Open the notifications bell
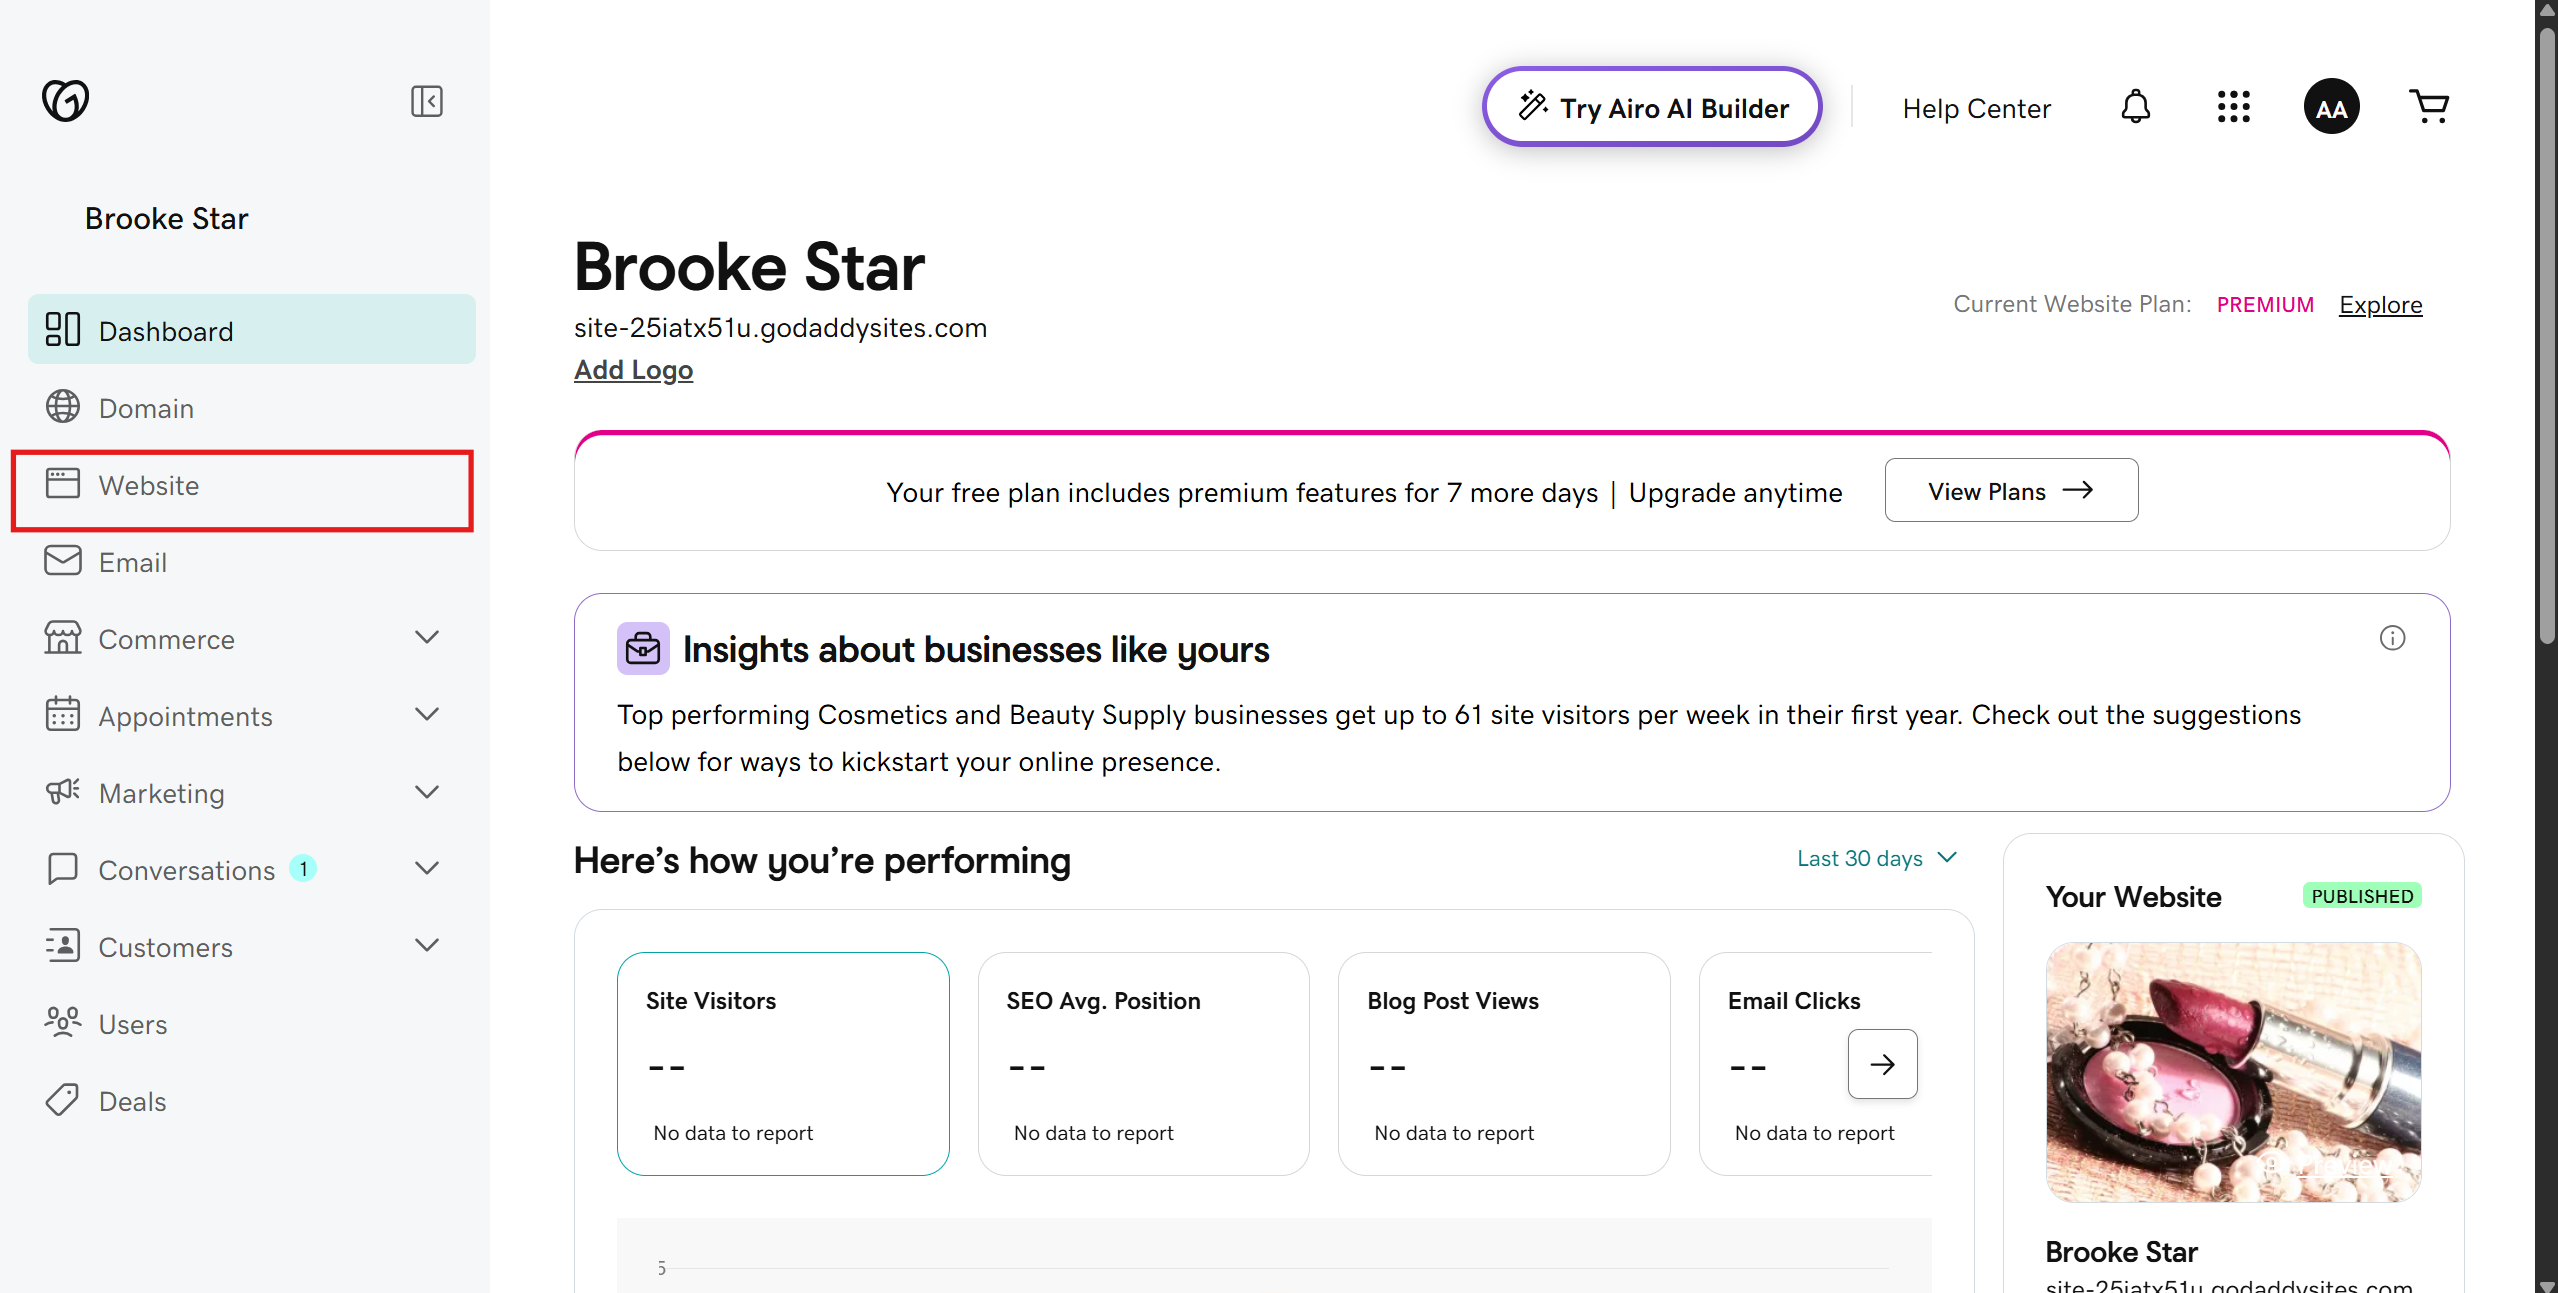The width and height of the screenshot is (2558, 1293). click(2135, 107)
